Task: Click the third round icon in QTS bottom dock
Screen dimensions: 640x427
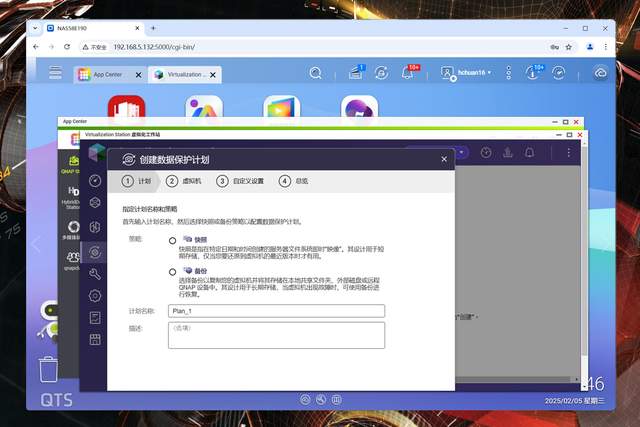Action: (x=336, y=400)
